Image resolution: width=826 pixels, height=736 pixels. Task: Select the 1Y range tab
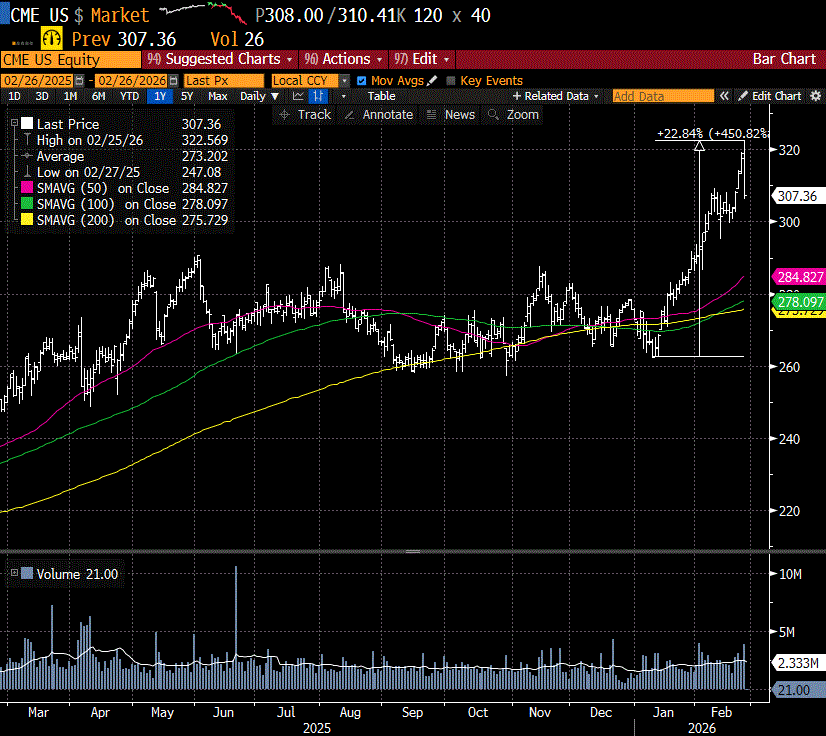[x=160, y=96]
